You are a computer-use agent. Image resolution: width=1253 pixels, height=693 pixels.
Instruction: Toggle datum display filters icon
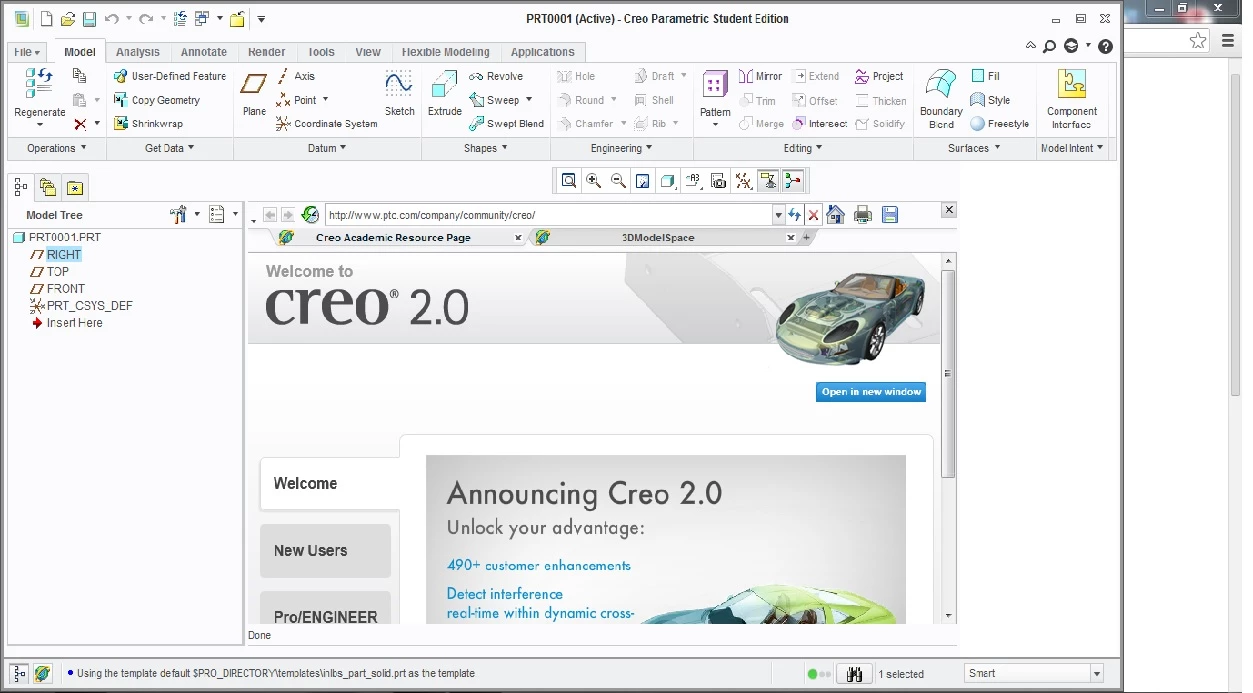(744, 181)
